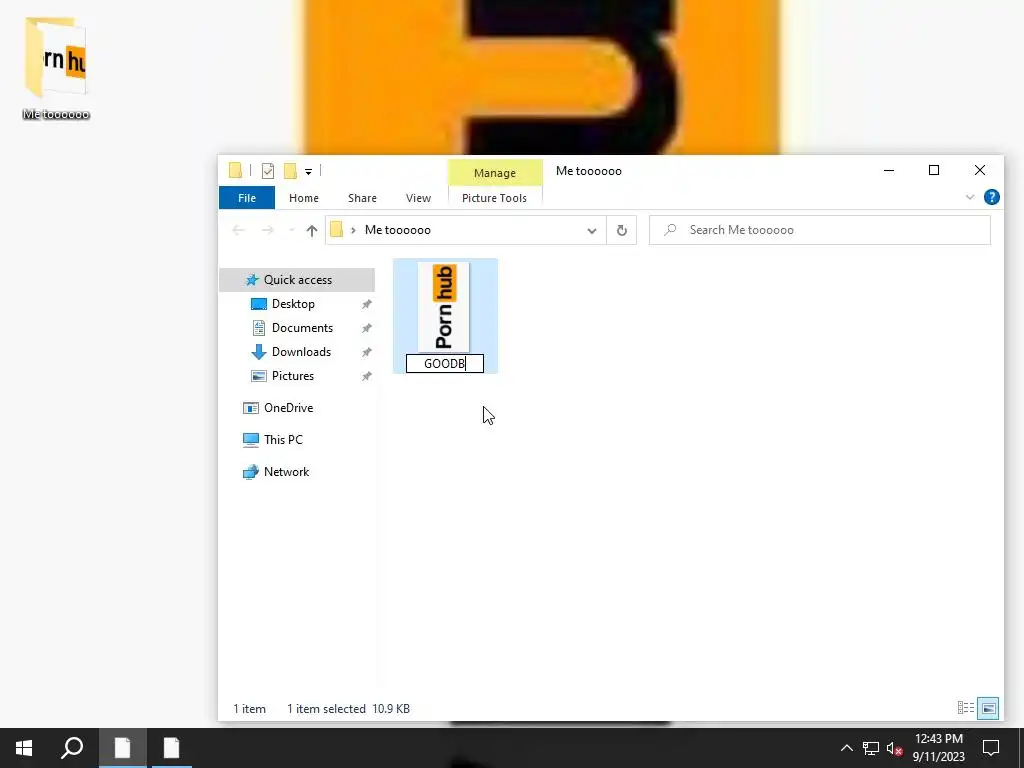Screen dimensions: 1024x768
Task: Open Downloads in navigation pane
Action: click(x=301, y=352)
